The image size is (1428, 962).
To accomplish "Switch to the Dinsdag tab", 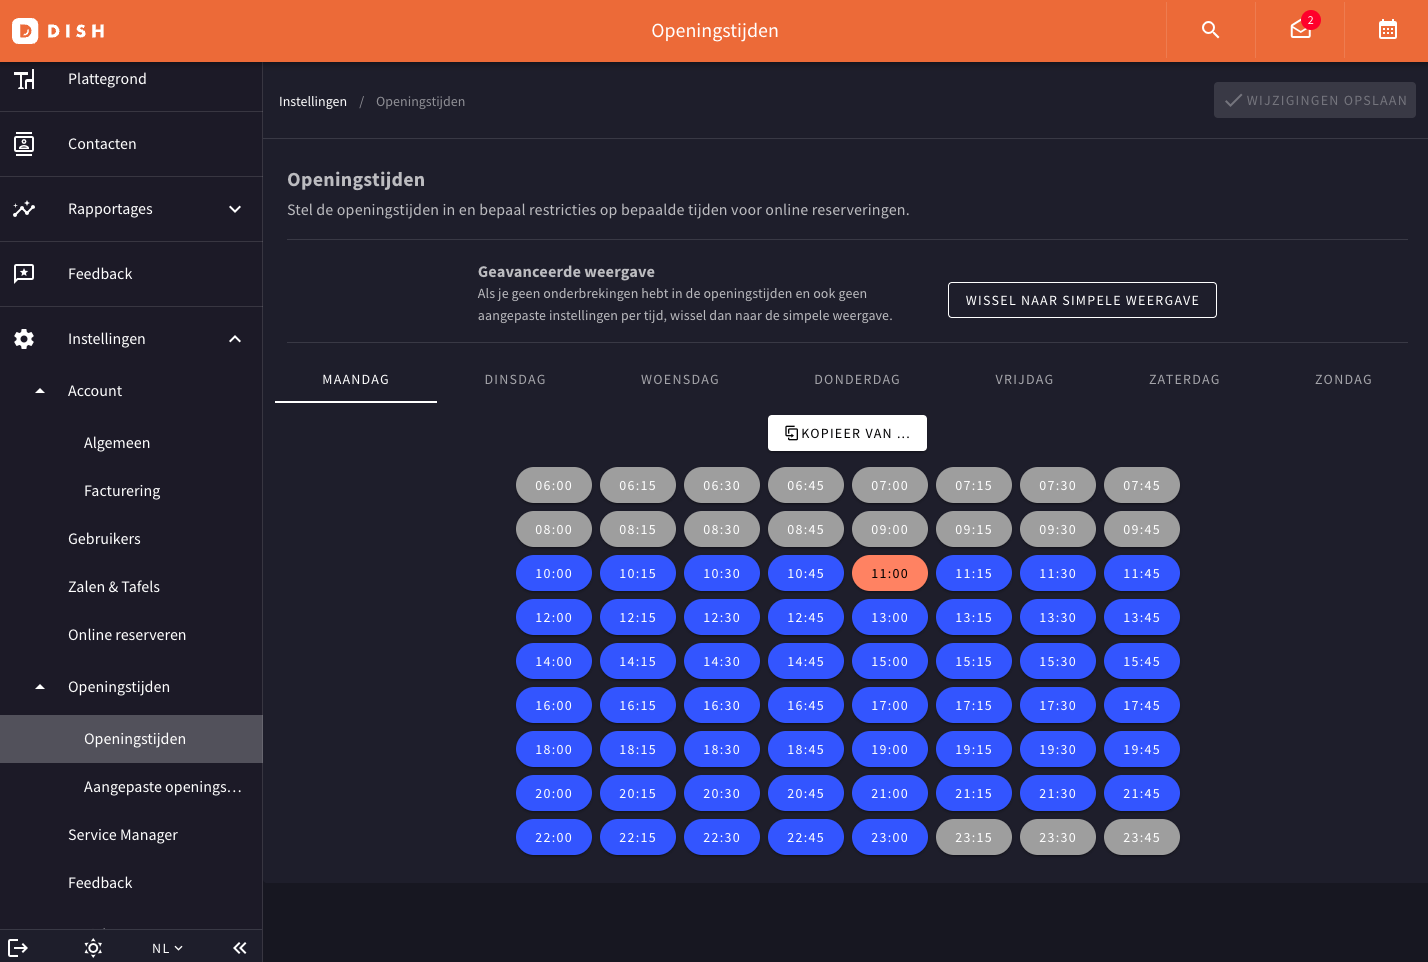I will point(515,380).
